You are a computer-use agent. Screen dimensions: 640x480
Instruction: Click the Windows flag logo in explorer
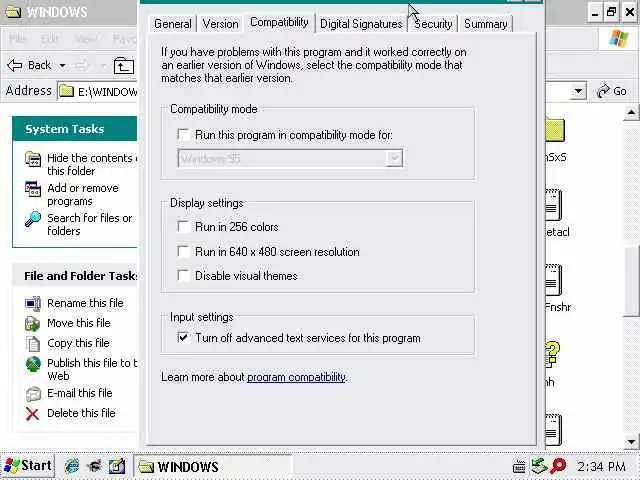(618, 39)
